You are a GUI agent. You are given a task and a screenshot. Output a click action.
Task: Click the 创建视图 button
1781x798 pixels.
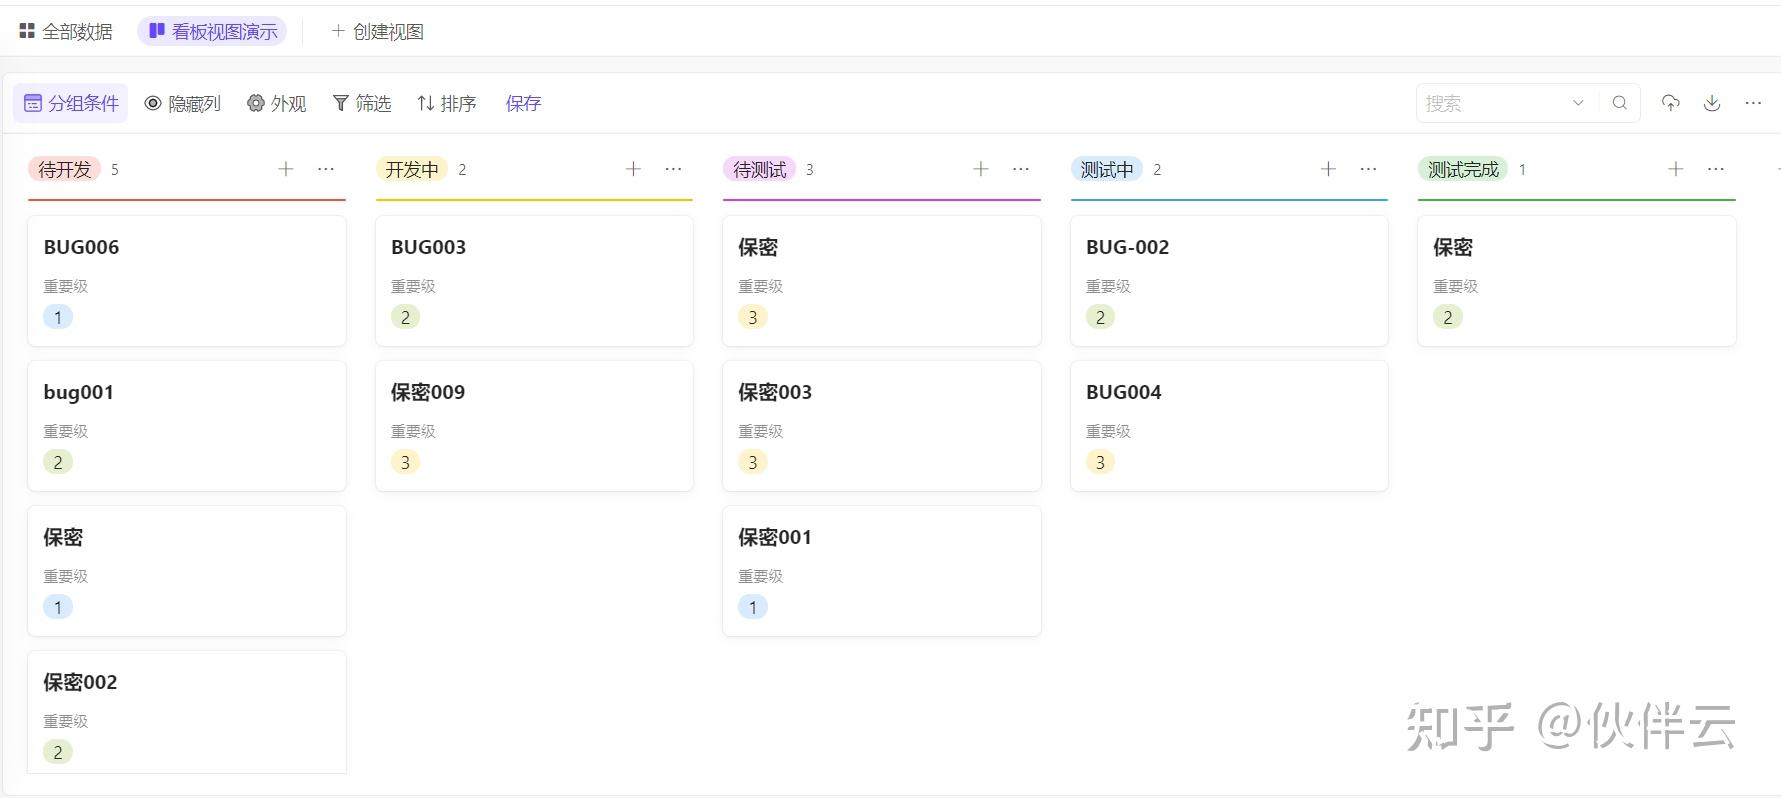point(378,32)
